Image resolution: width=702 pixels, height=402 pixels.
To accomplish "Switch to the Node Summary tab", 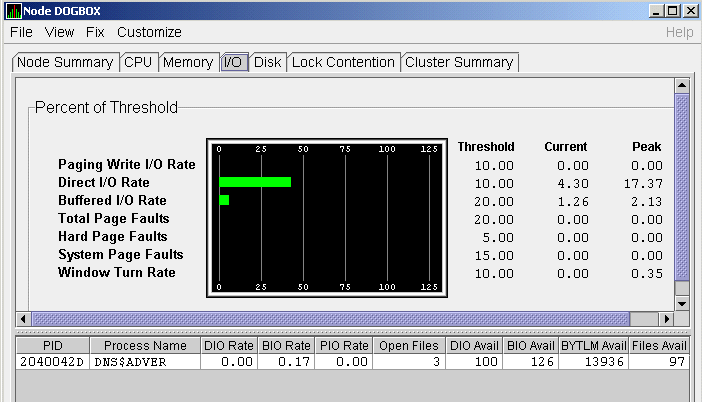I will click(64, 62).
